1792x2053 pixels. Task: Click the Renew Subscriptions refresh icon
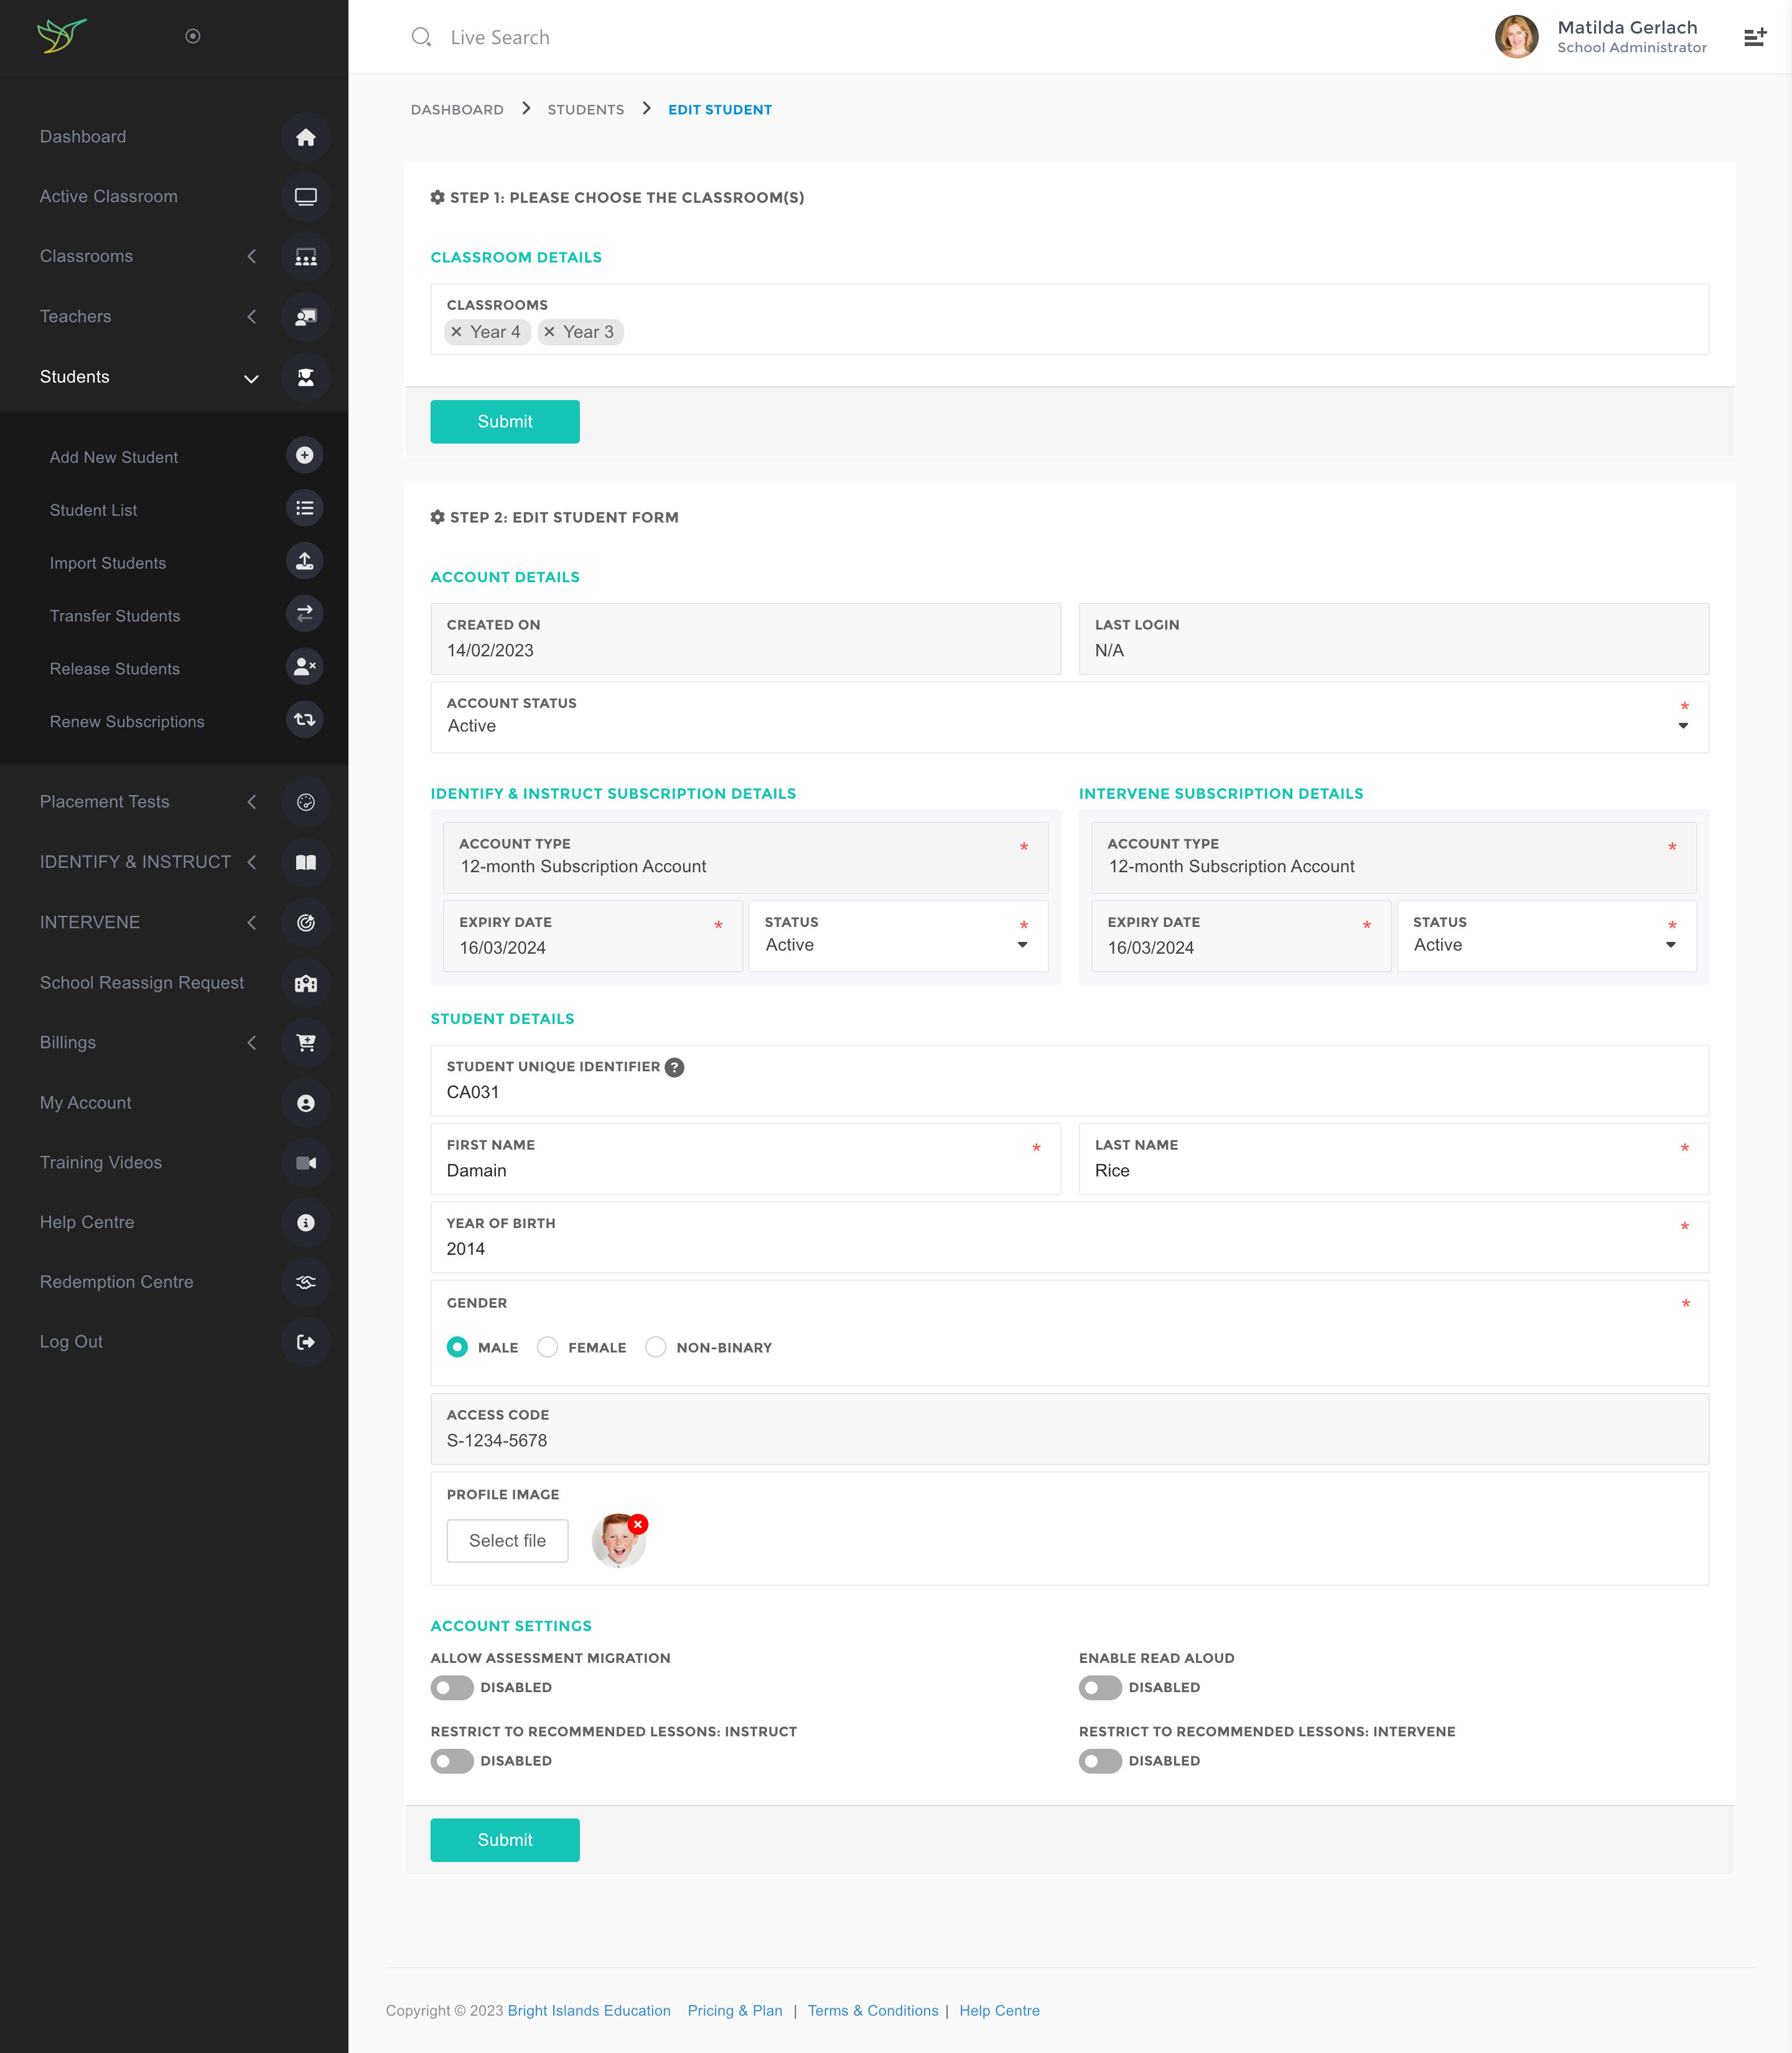pyautogui.click(x=304, y=720)
